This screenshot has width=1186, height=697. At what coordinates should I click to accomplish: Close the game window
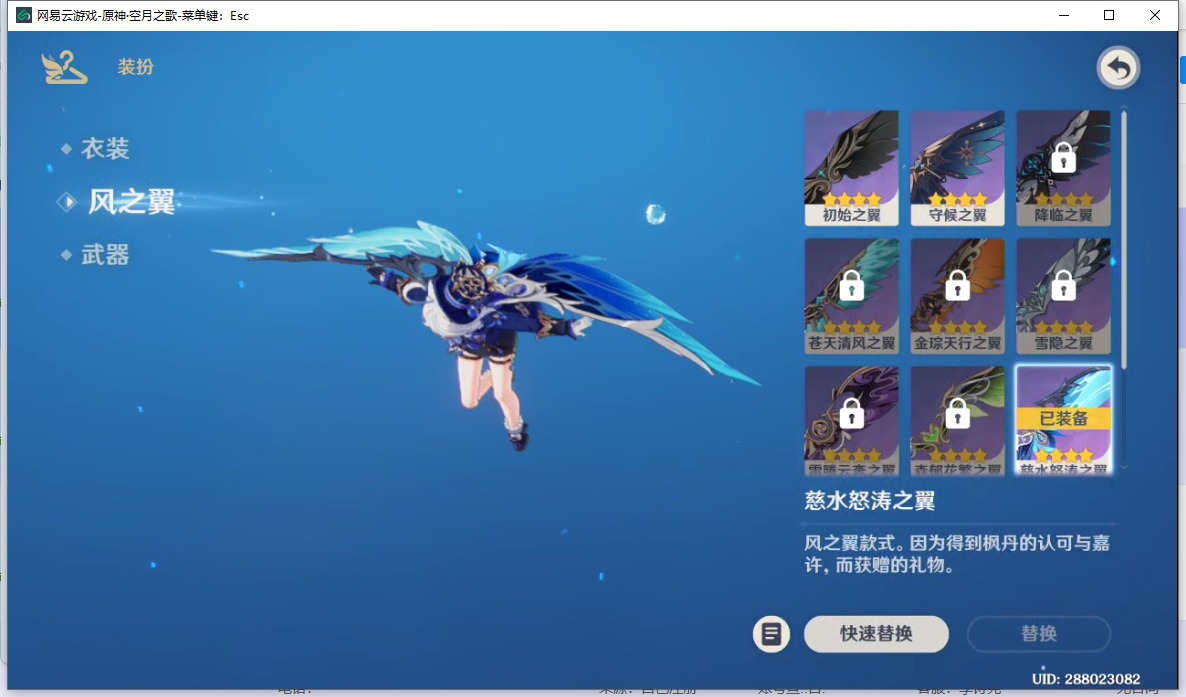[x=1154, y=15]
